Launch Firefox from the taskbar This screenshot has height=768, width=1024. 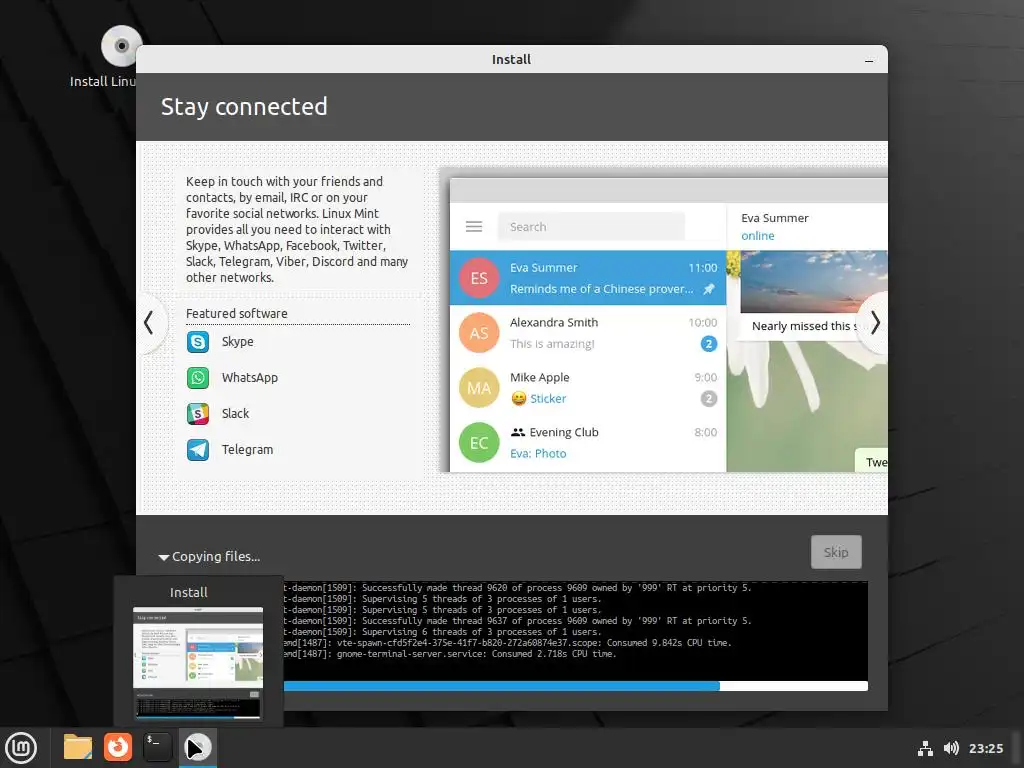[x=118, y=747]
